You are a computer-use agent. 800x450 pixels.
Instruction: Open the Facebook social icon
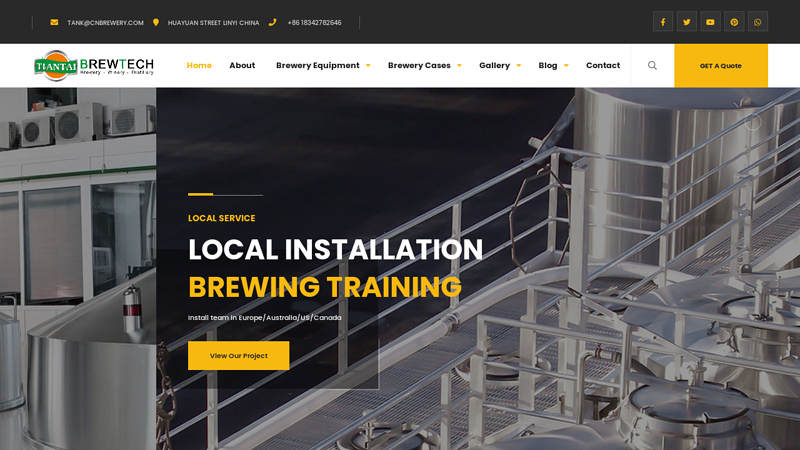pyautogui.click(x=663, y=22)
